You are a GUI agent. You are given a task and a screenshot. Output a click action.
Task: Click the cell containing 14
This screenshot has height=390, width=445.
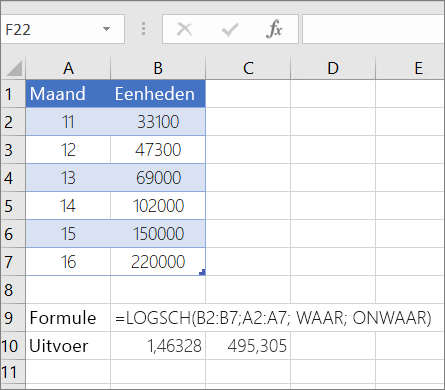click(68, 206)
